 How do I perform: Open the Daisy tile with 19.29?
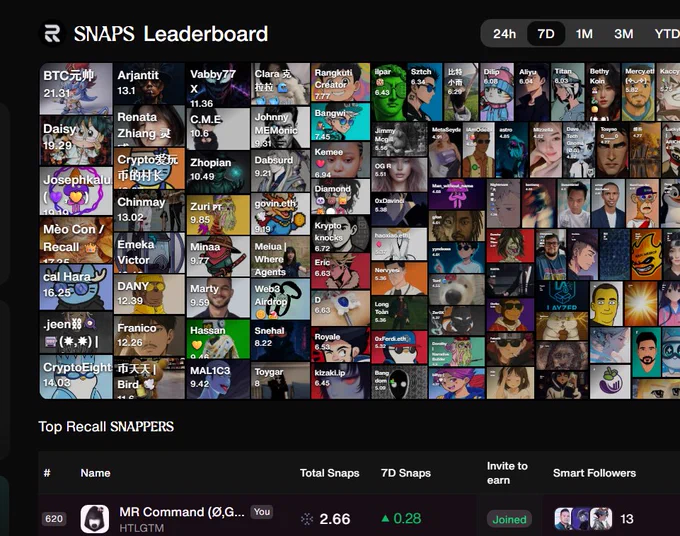(76, 140)
